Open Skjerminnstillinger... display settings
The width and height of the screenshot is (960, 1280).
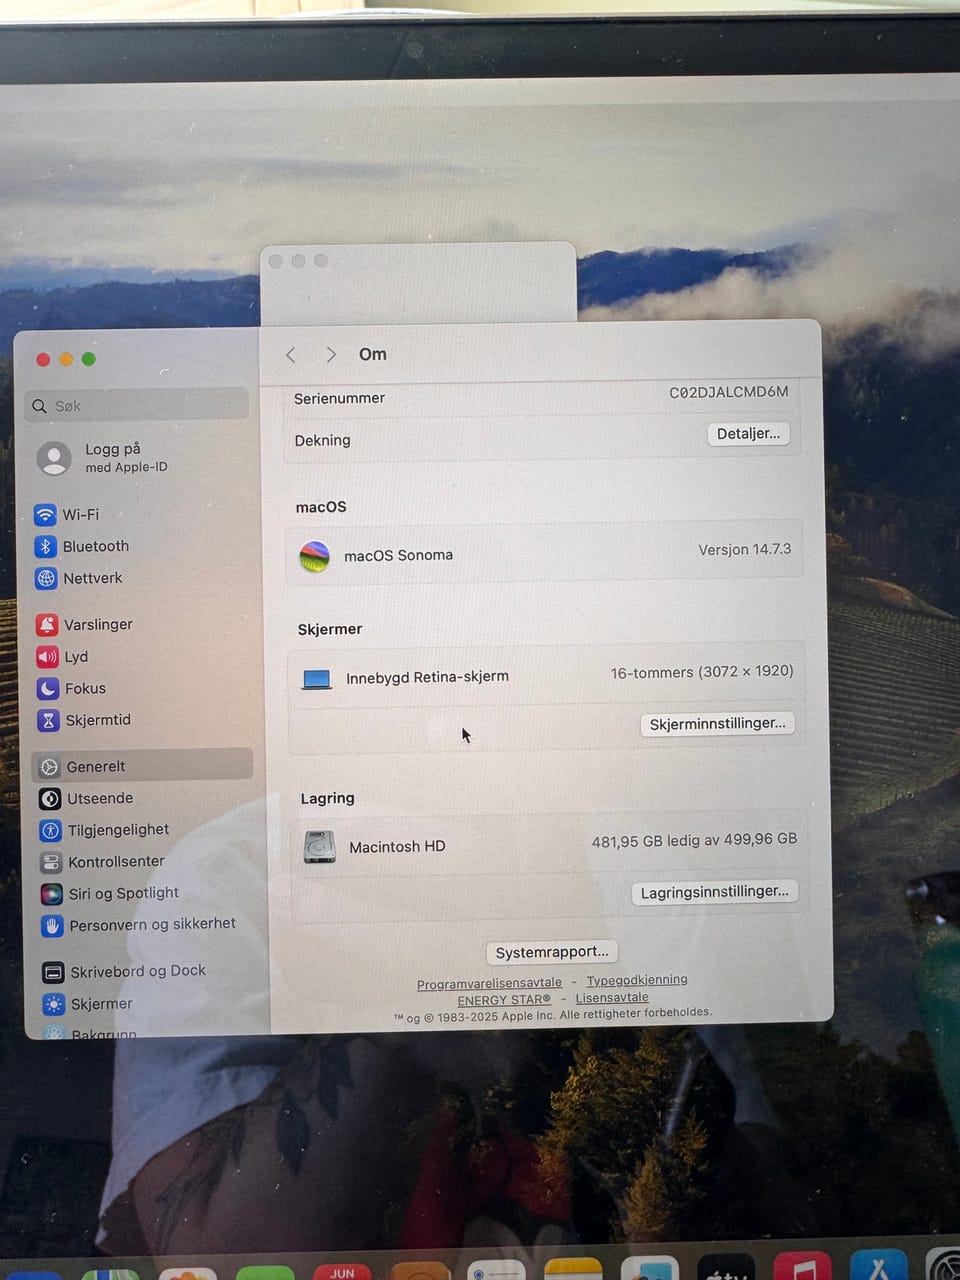[x=717, y=723]
